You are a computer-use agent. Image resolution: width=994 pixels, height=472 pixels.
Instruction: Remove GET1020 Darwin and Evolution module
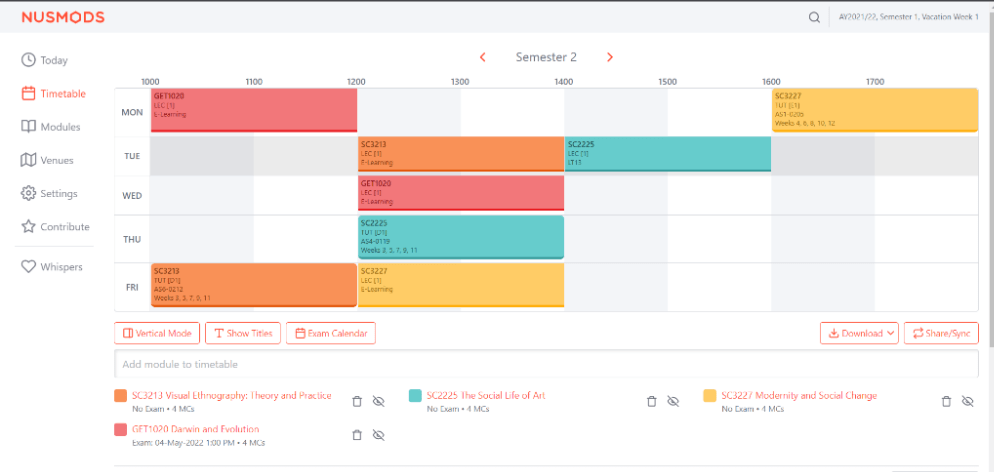tap(357, 435)
